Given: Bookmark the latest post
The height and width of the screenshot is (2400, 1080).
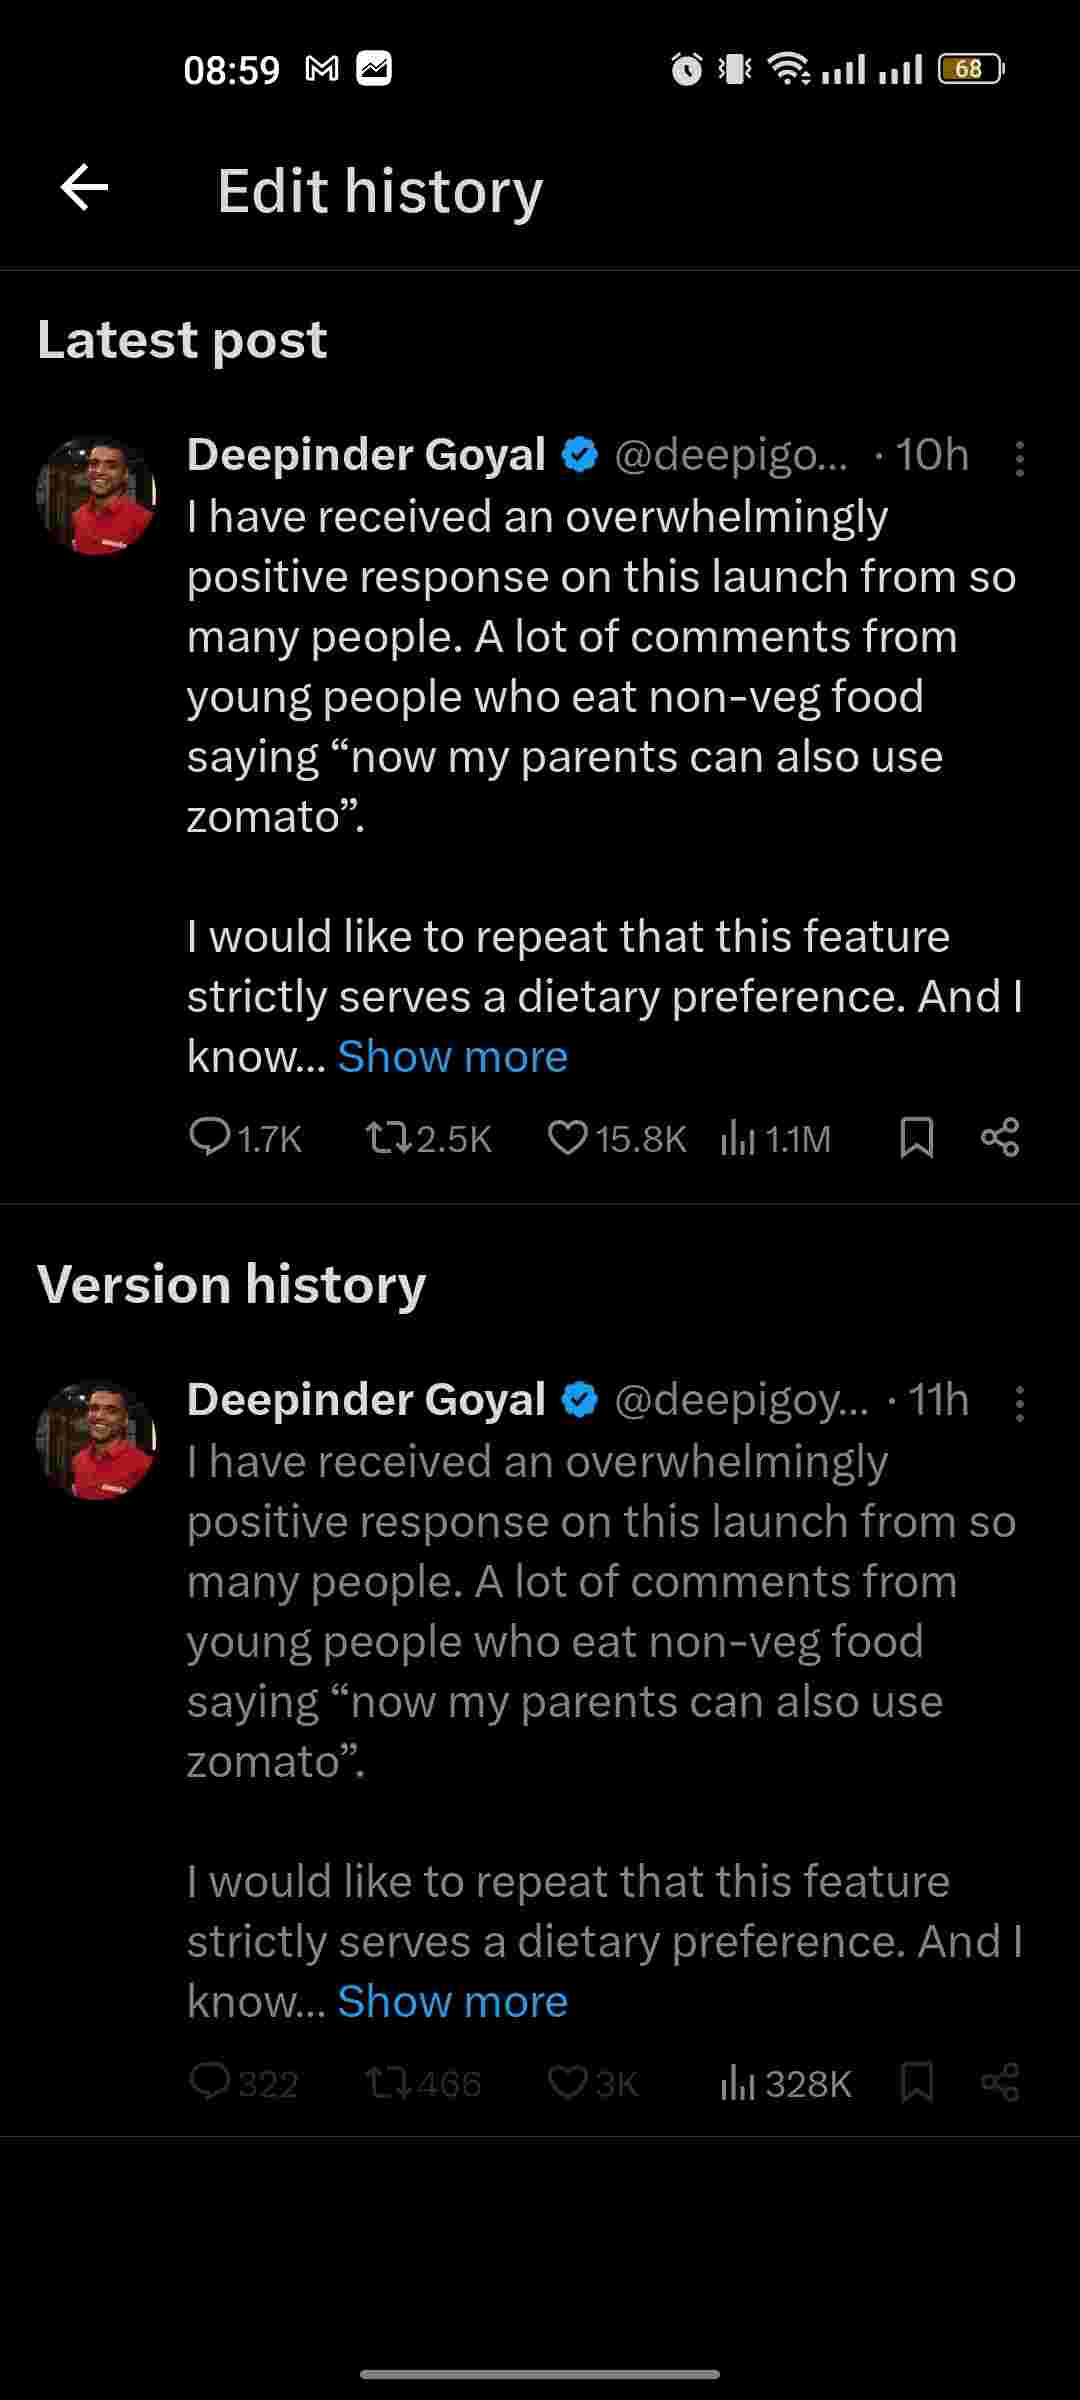Looking at the screenshot, I should (x=916, y=1138).
